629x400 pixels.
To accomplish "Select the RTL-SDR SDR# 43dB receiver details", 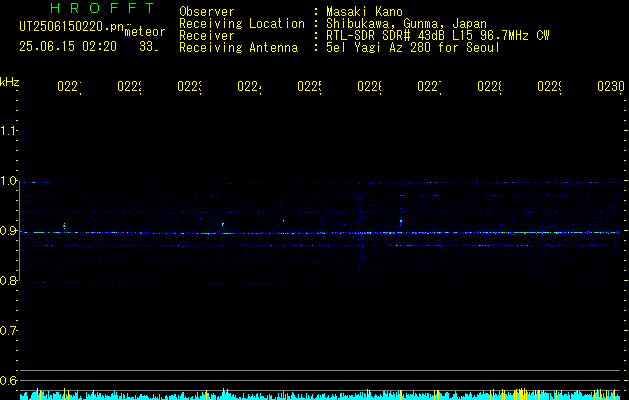I will [x=438, y=36].
